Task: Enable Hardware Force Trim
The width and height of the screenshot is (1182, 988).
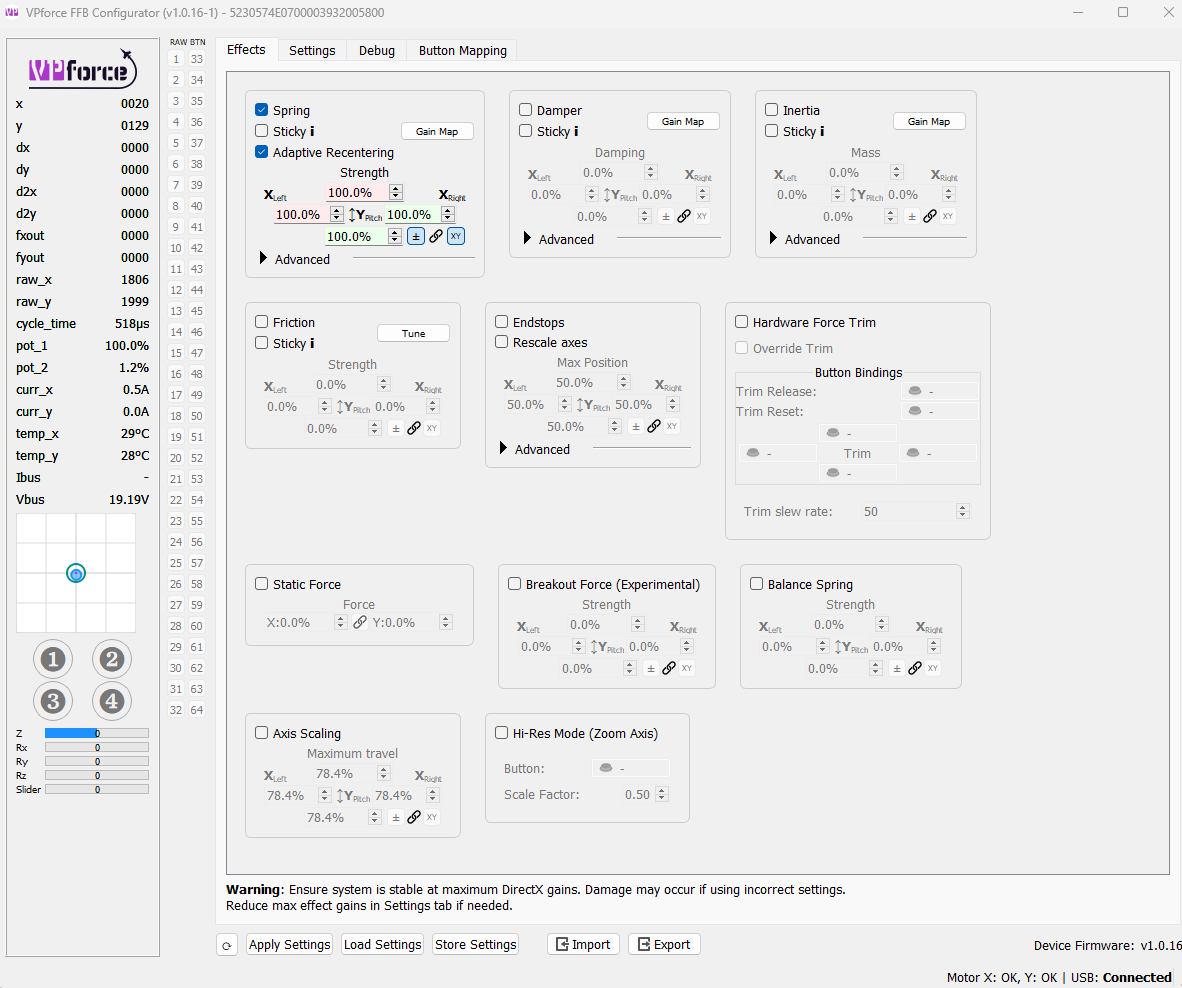Action: 741,322
